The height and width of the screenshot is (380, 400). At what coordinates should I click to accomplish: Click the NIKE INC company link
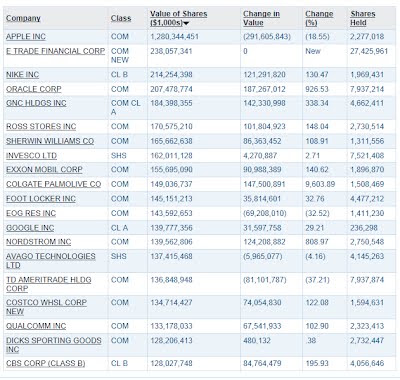click(22, 74)
